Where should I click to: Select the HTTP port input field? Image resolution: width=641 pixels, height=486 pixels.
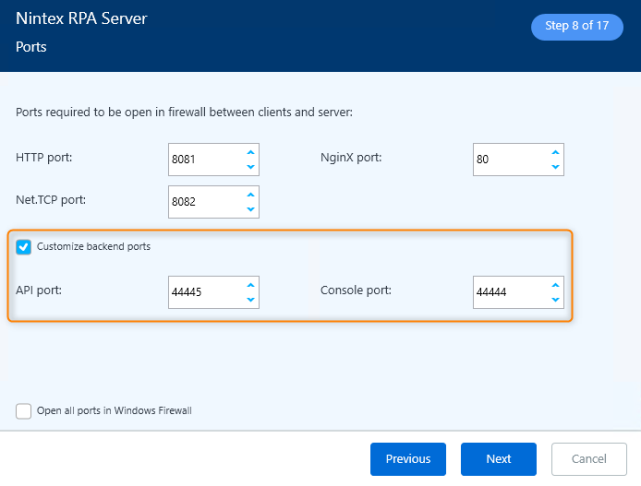click(204, 159)
